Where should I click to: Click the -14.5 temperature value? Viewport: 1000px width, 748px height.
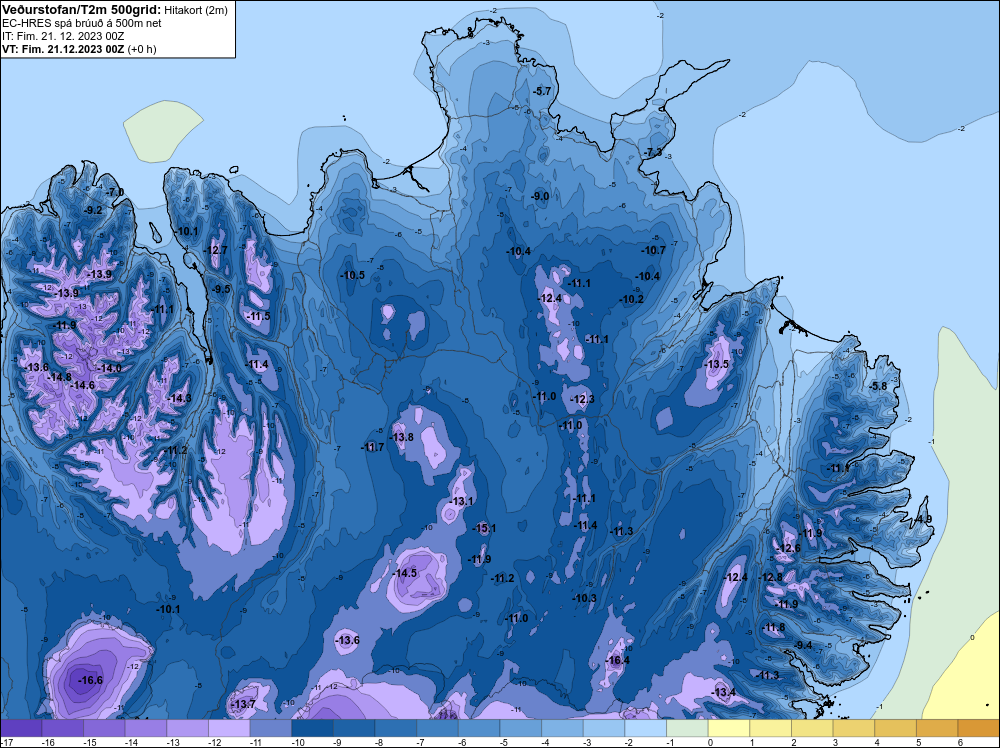(x=405, y=573)
